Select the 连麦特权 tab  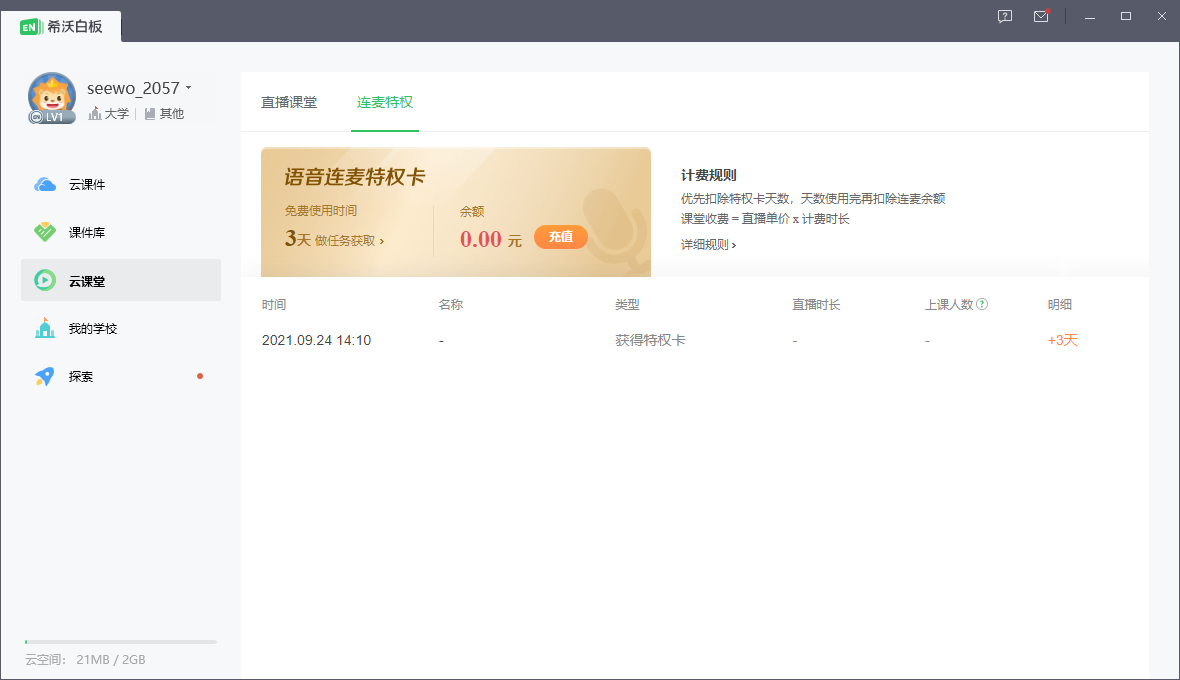[x=385, y=102]
